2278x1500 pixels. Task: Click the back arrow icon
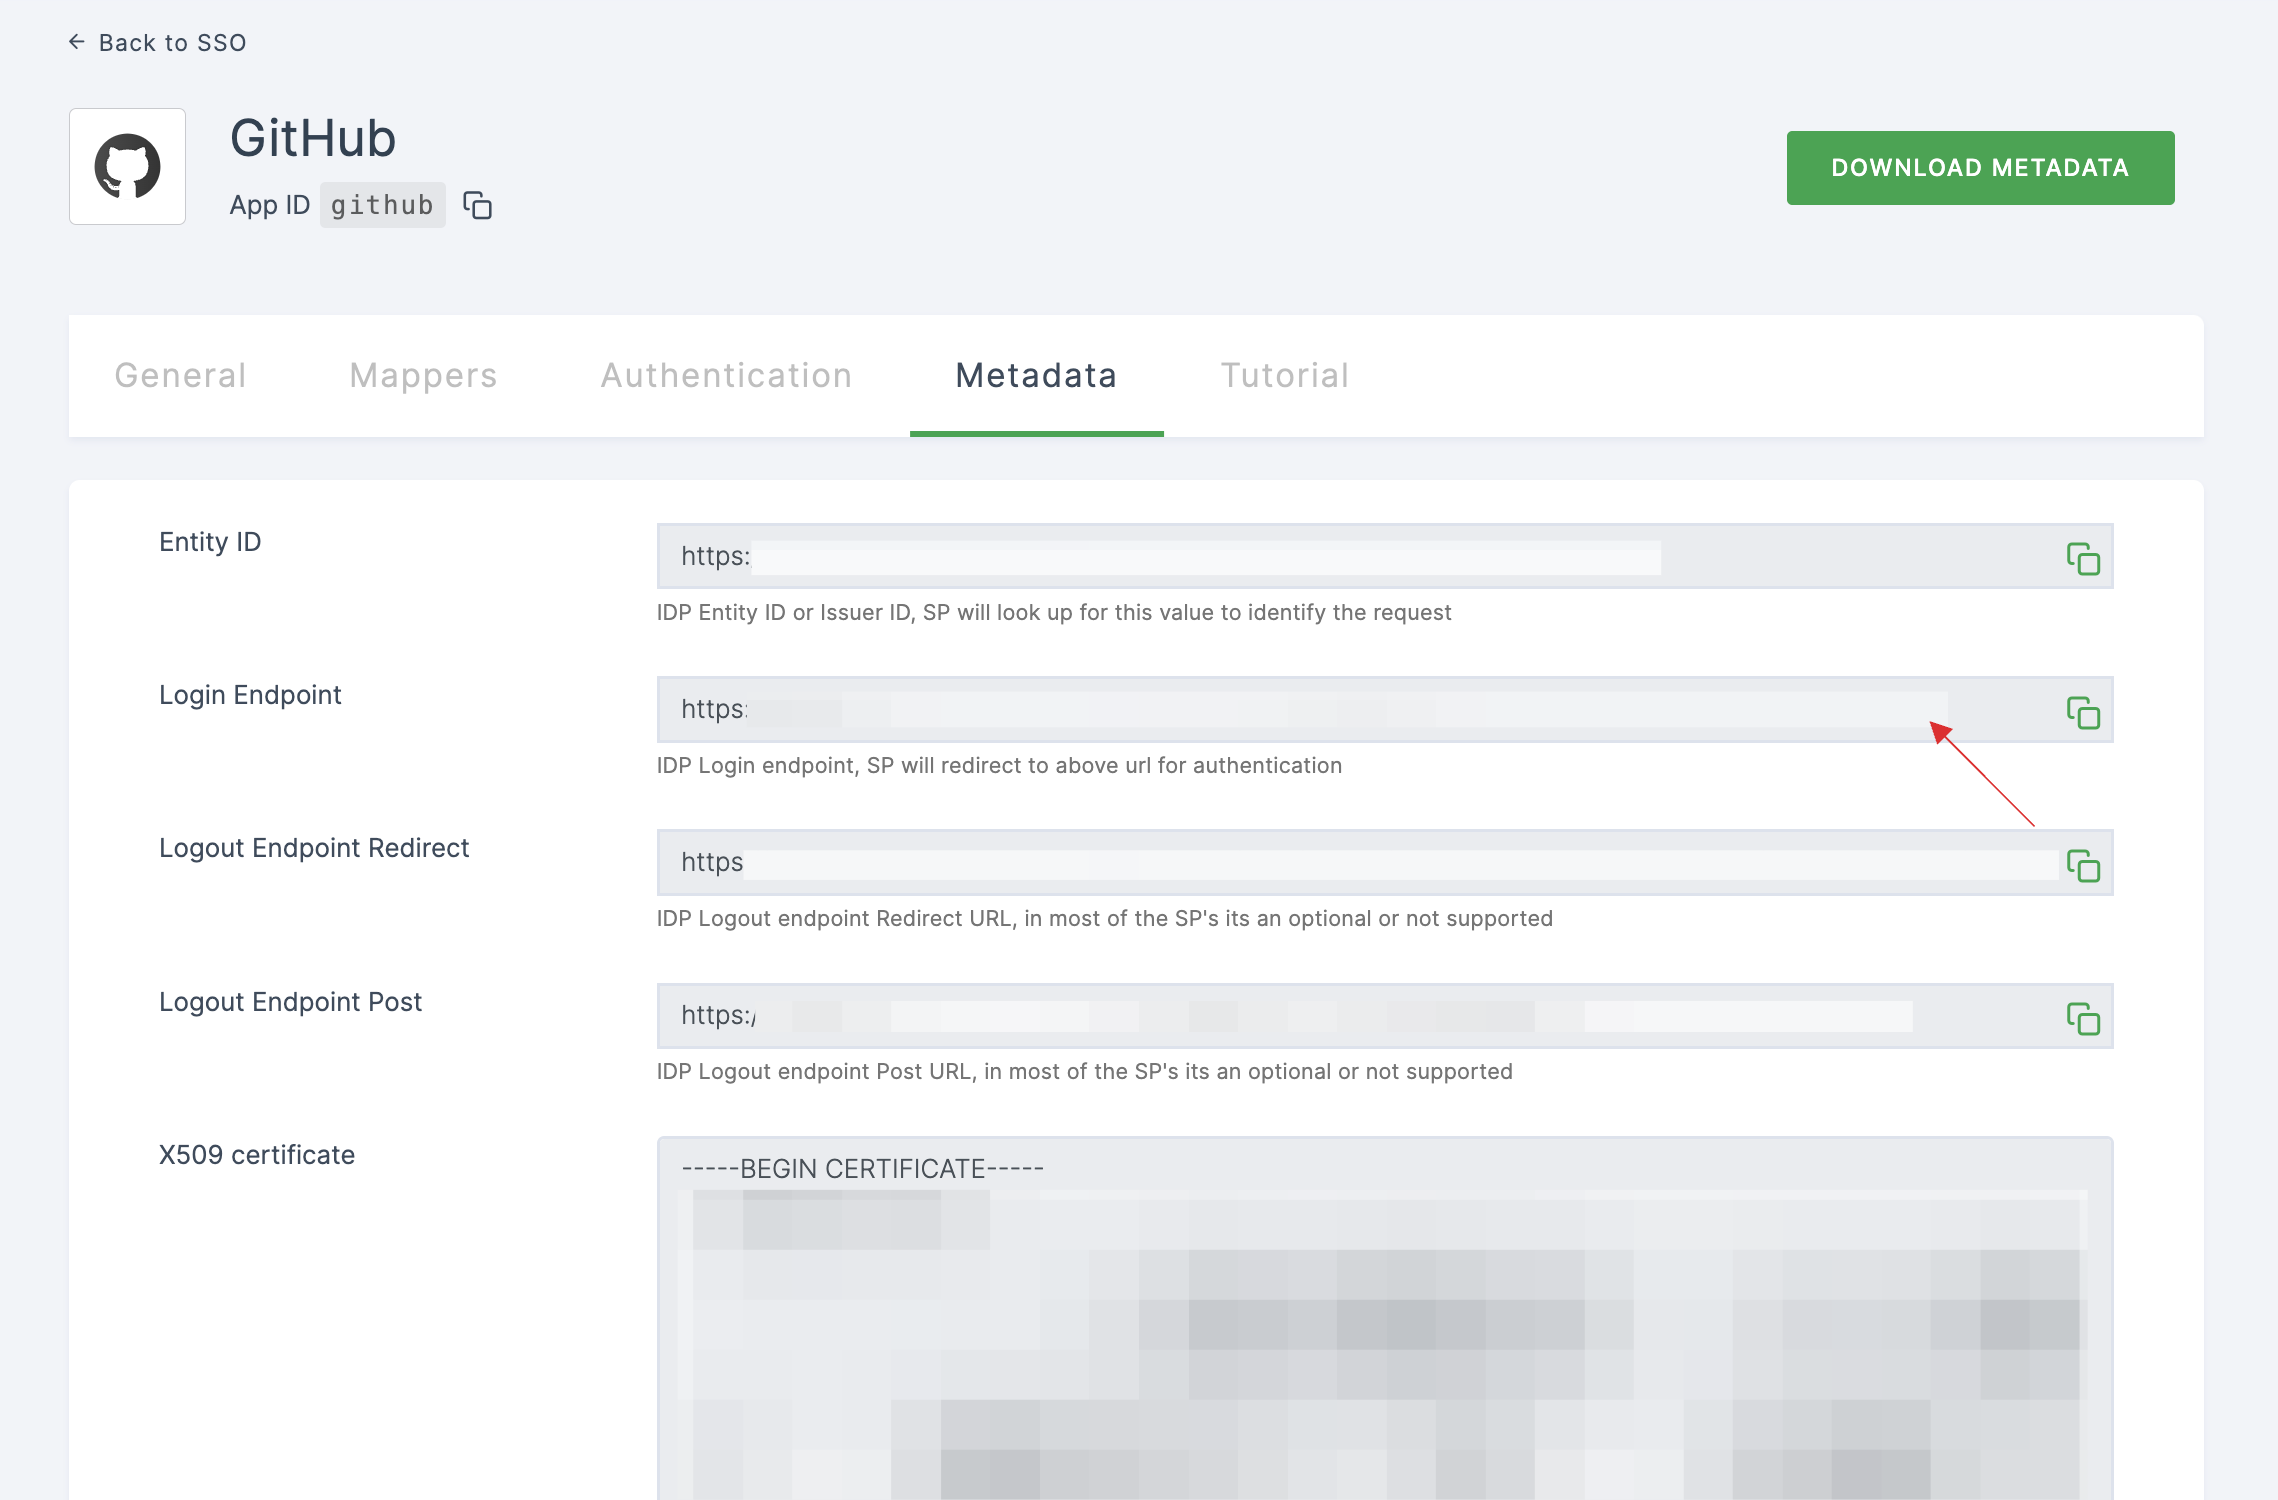point(76,42)
